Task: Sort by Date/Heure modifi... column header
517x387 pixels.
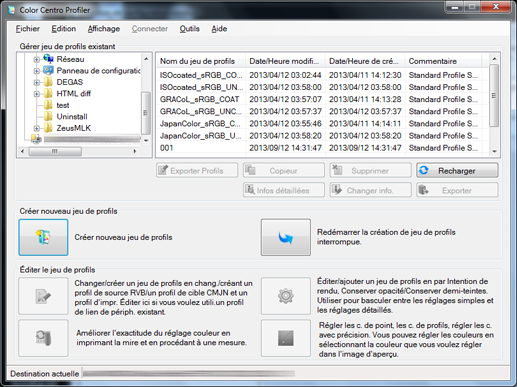Action: 286,61
